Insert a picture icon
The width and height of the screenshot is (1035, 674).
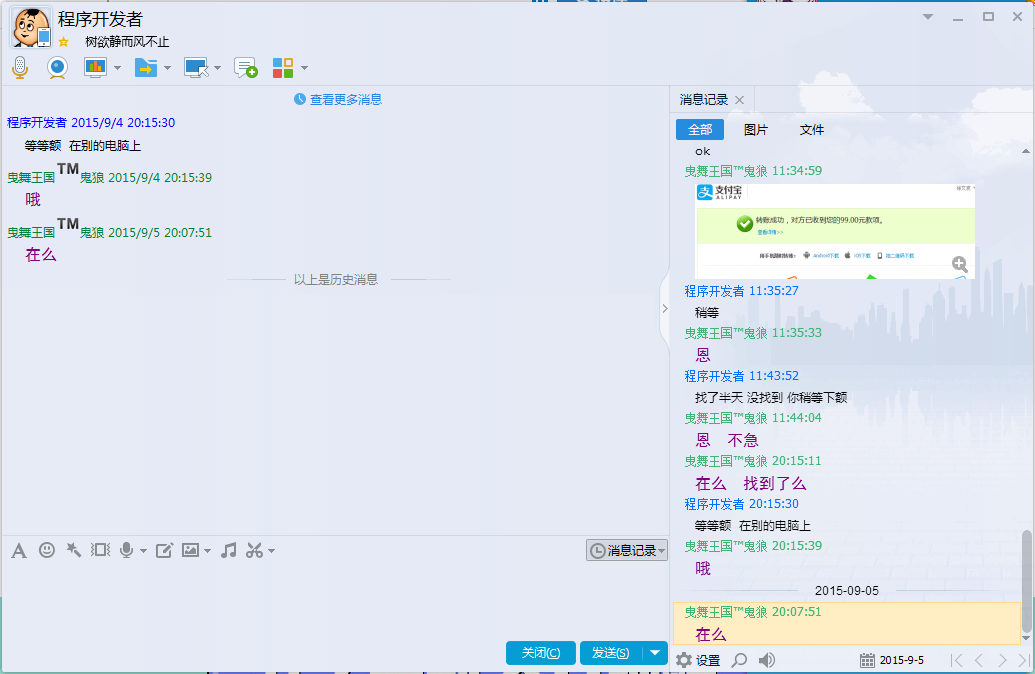(x=190, y=550)
